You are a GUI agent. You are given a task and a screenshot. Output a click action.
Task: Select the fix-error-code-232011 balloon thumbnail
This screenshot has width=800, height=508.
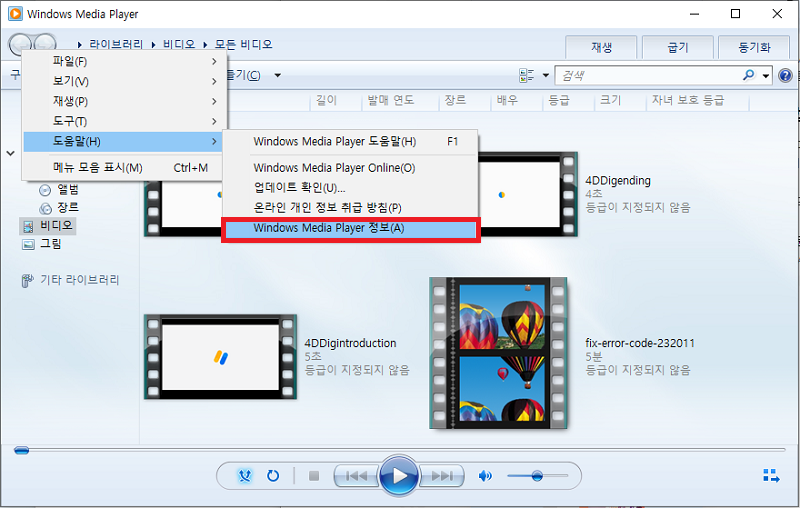pos(498,353)
